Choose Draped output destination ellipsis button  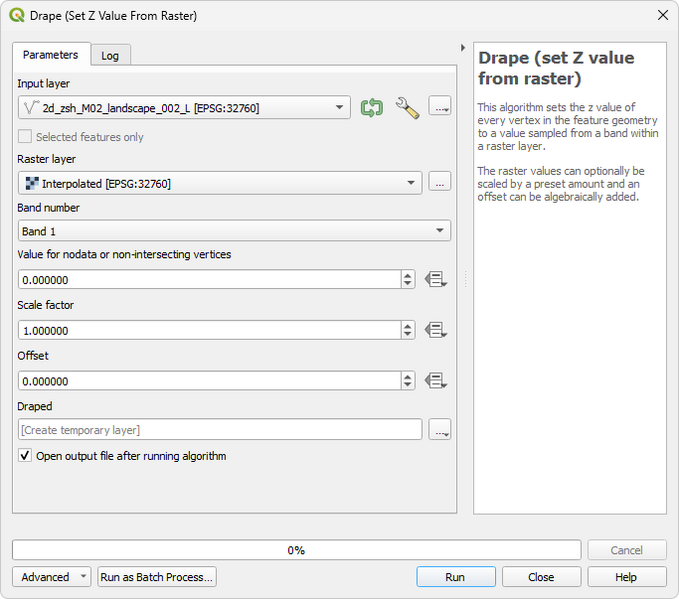click(440, 430)
